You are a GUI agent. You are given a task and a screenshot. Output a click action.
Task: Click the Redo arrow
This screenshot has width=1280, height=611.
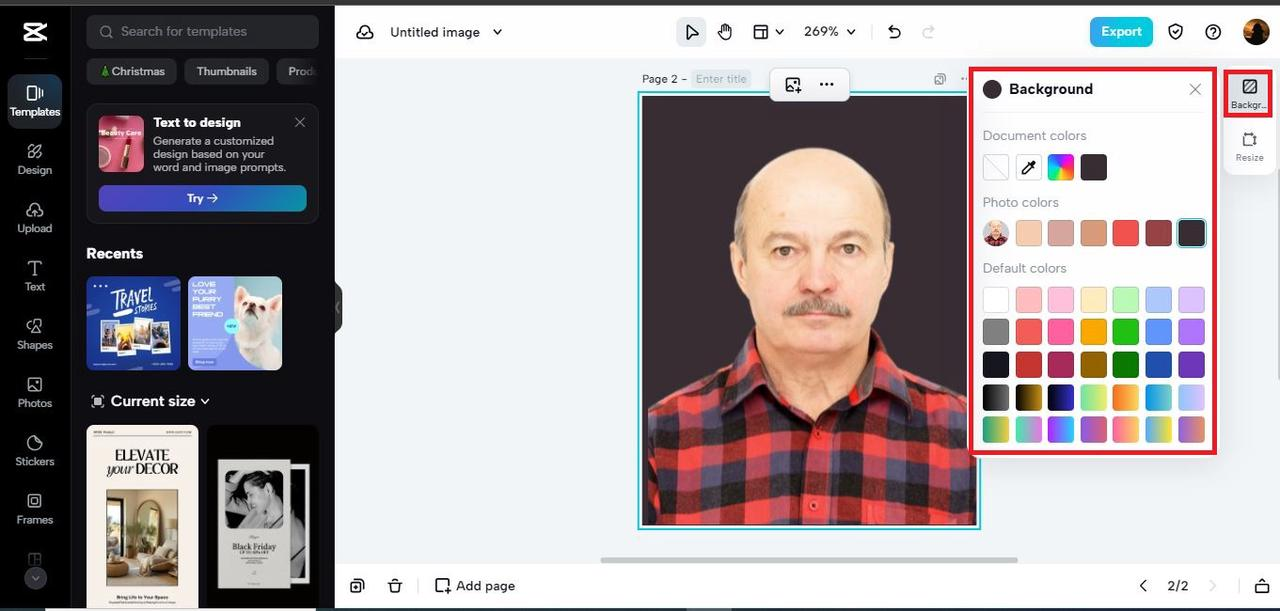[928, 32]
